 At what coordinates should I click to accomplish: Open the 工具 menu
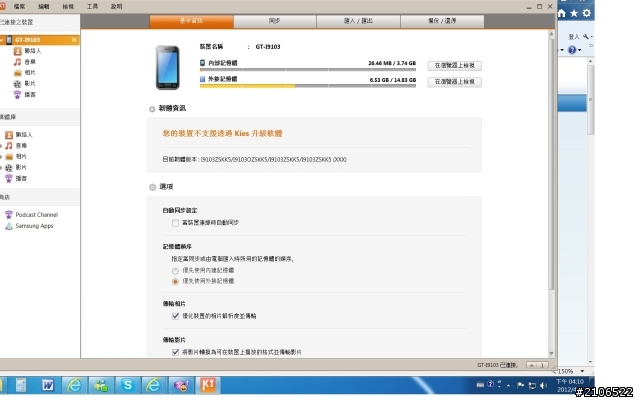[93, 7]
